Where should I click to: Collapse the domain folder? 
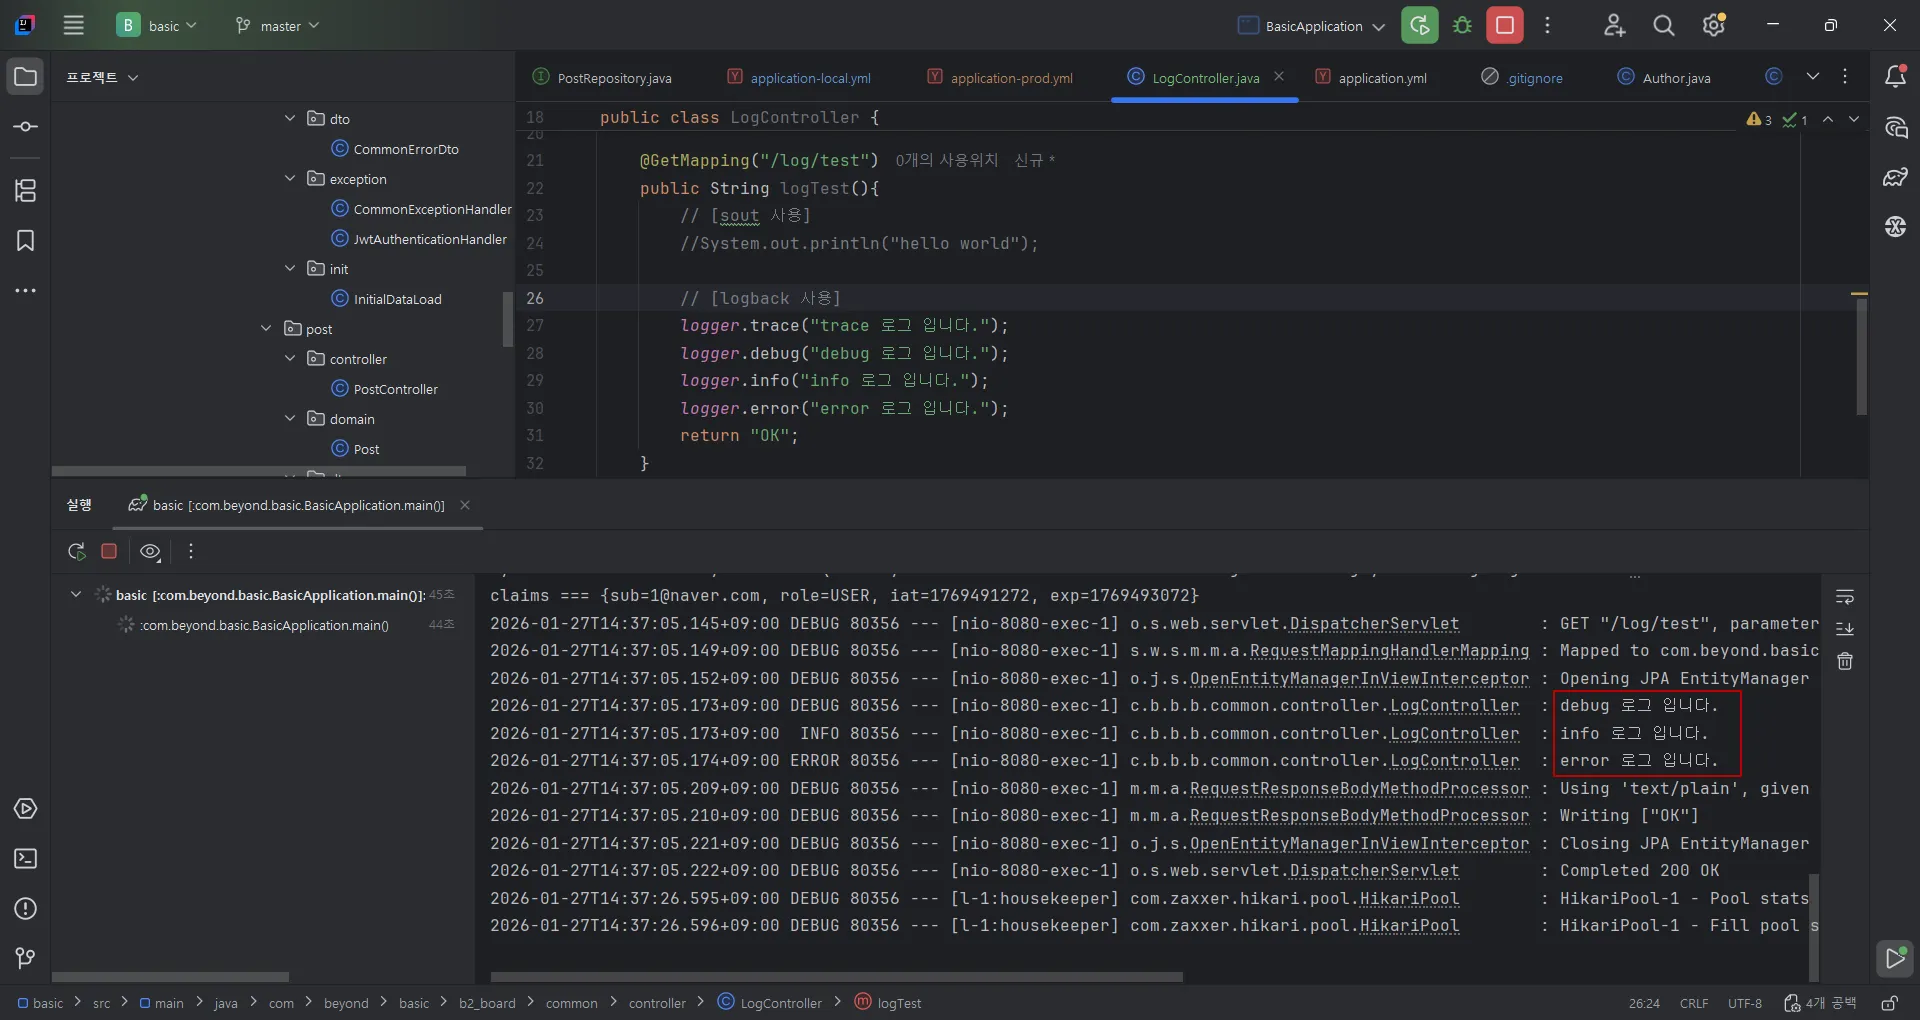(x=290, y=418)
